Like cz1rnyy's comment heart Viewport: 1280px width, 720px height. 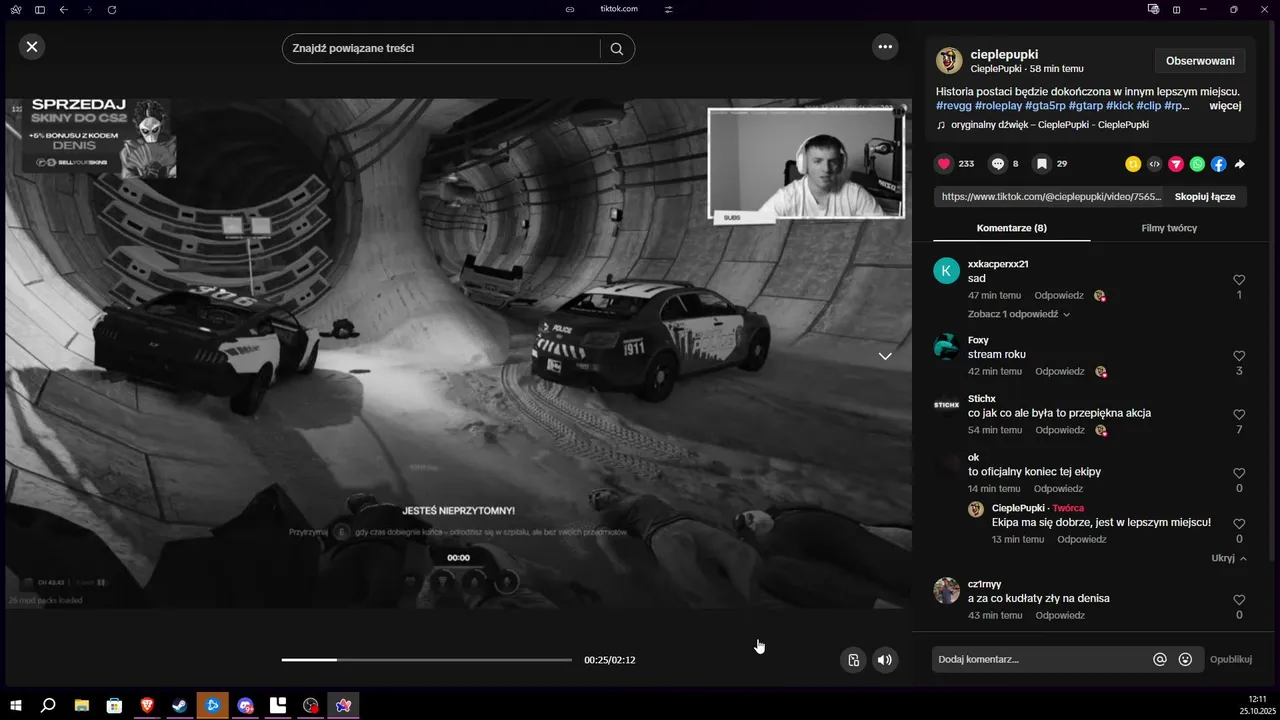(x=1239, y=600)
